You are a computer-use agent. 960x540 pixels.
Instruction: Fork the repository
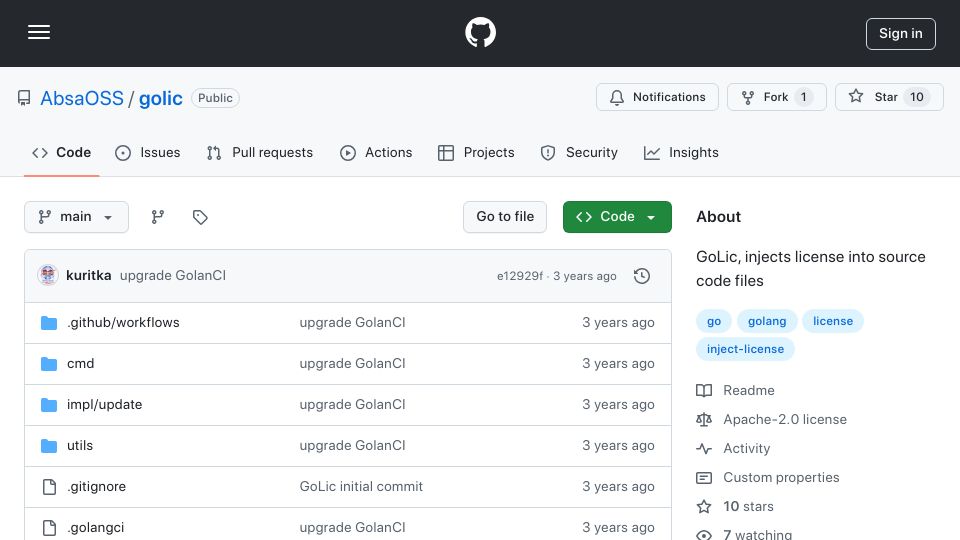click(777, 97)
